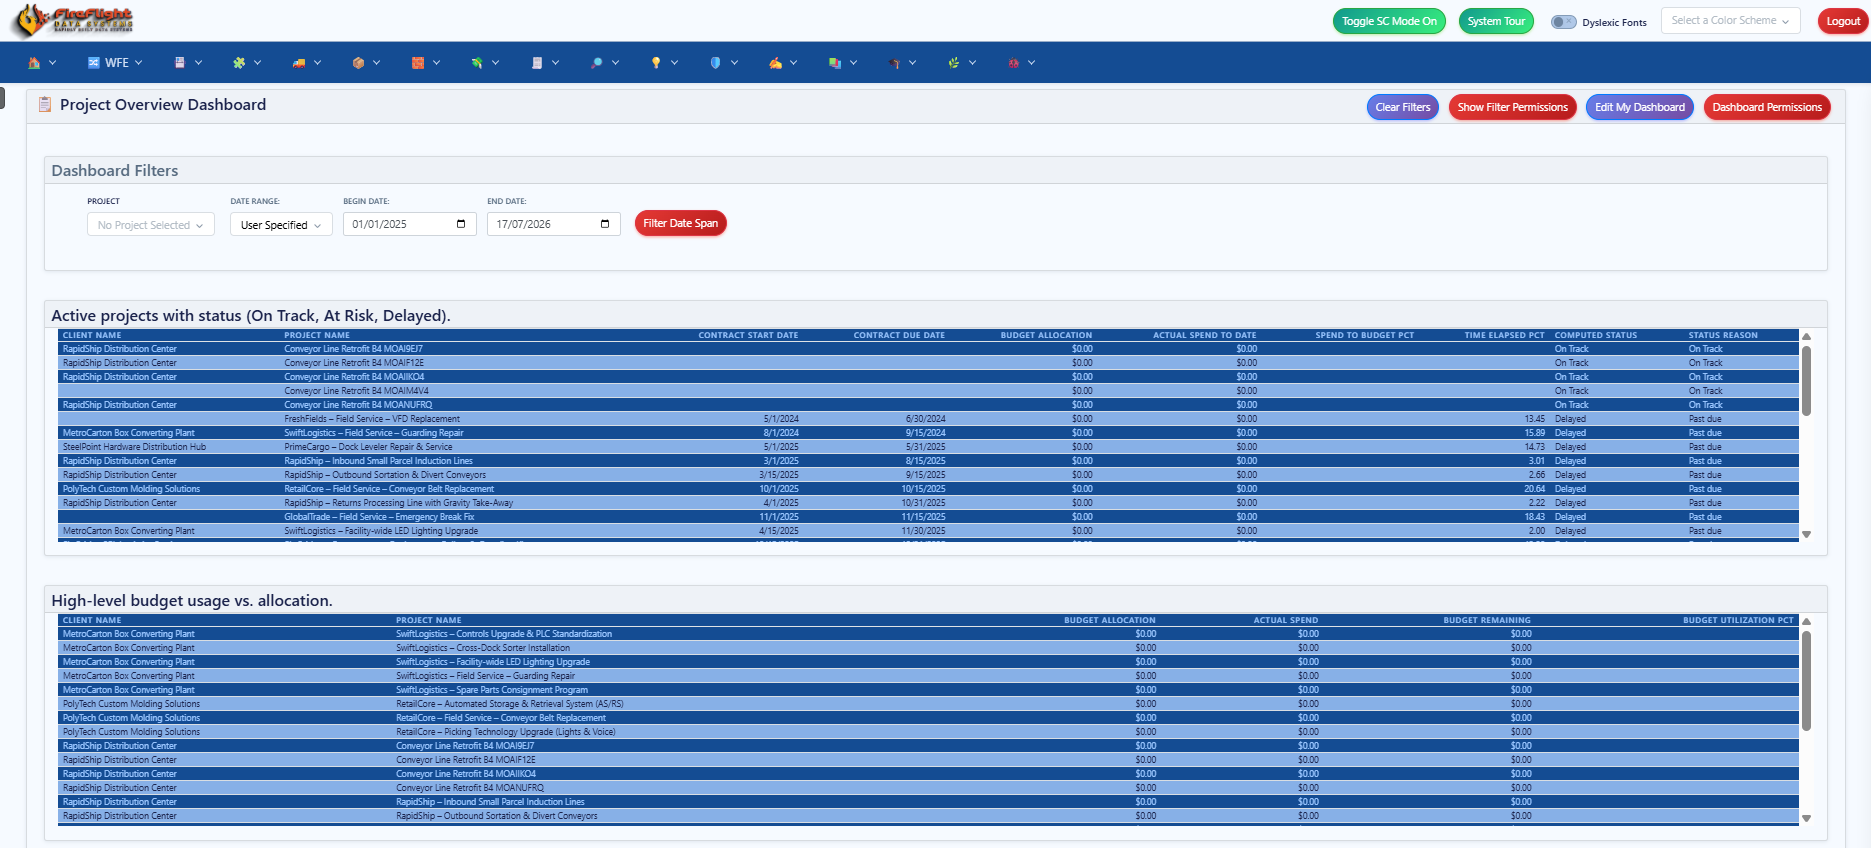Click the Budget Remaining column header
Image resolution: width=1871 pixels, height=848 pixels.
[1486, 620]
